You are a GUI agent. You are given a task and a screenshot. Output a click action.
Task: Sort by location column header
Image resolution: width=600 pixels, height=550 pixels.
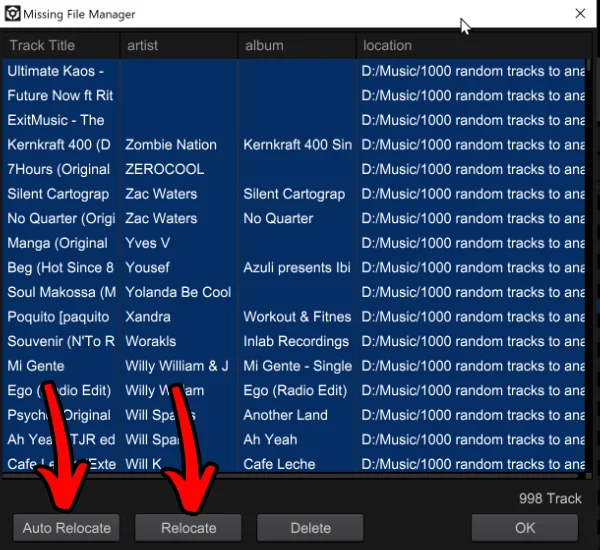(470, 45)
